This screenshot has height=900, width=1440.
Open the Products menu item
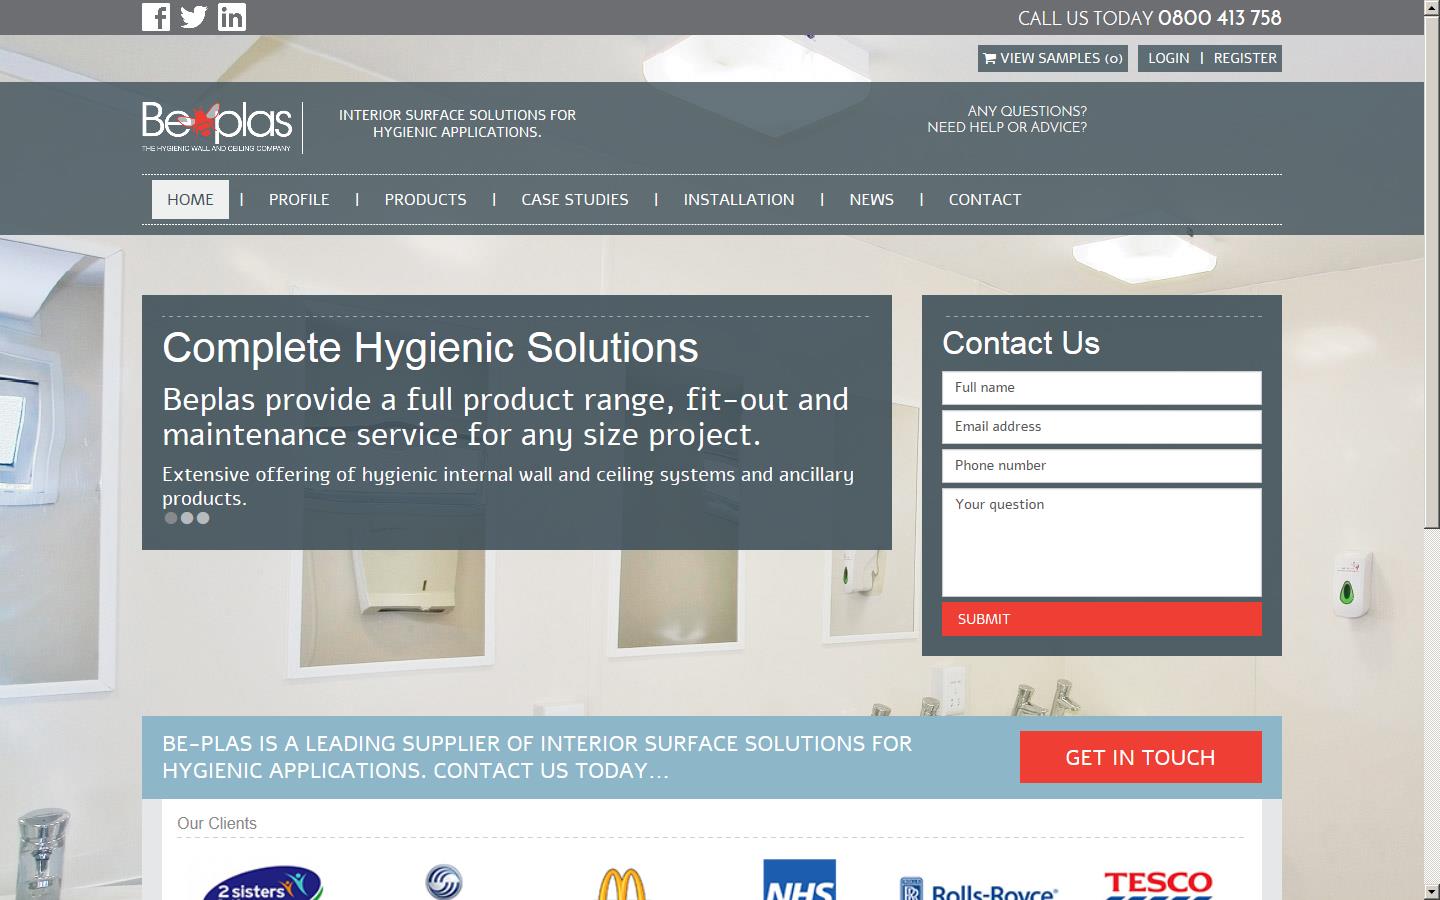425,200
